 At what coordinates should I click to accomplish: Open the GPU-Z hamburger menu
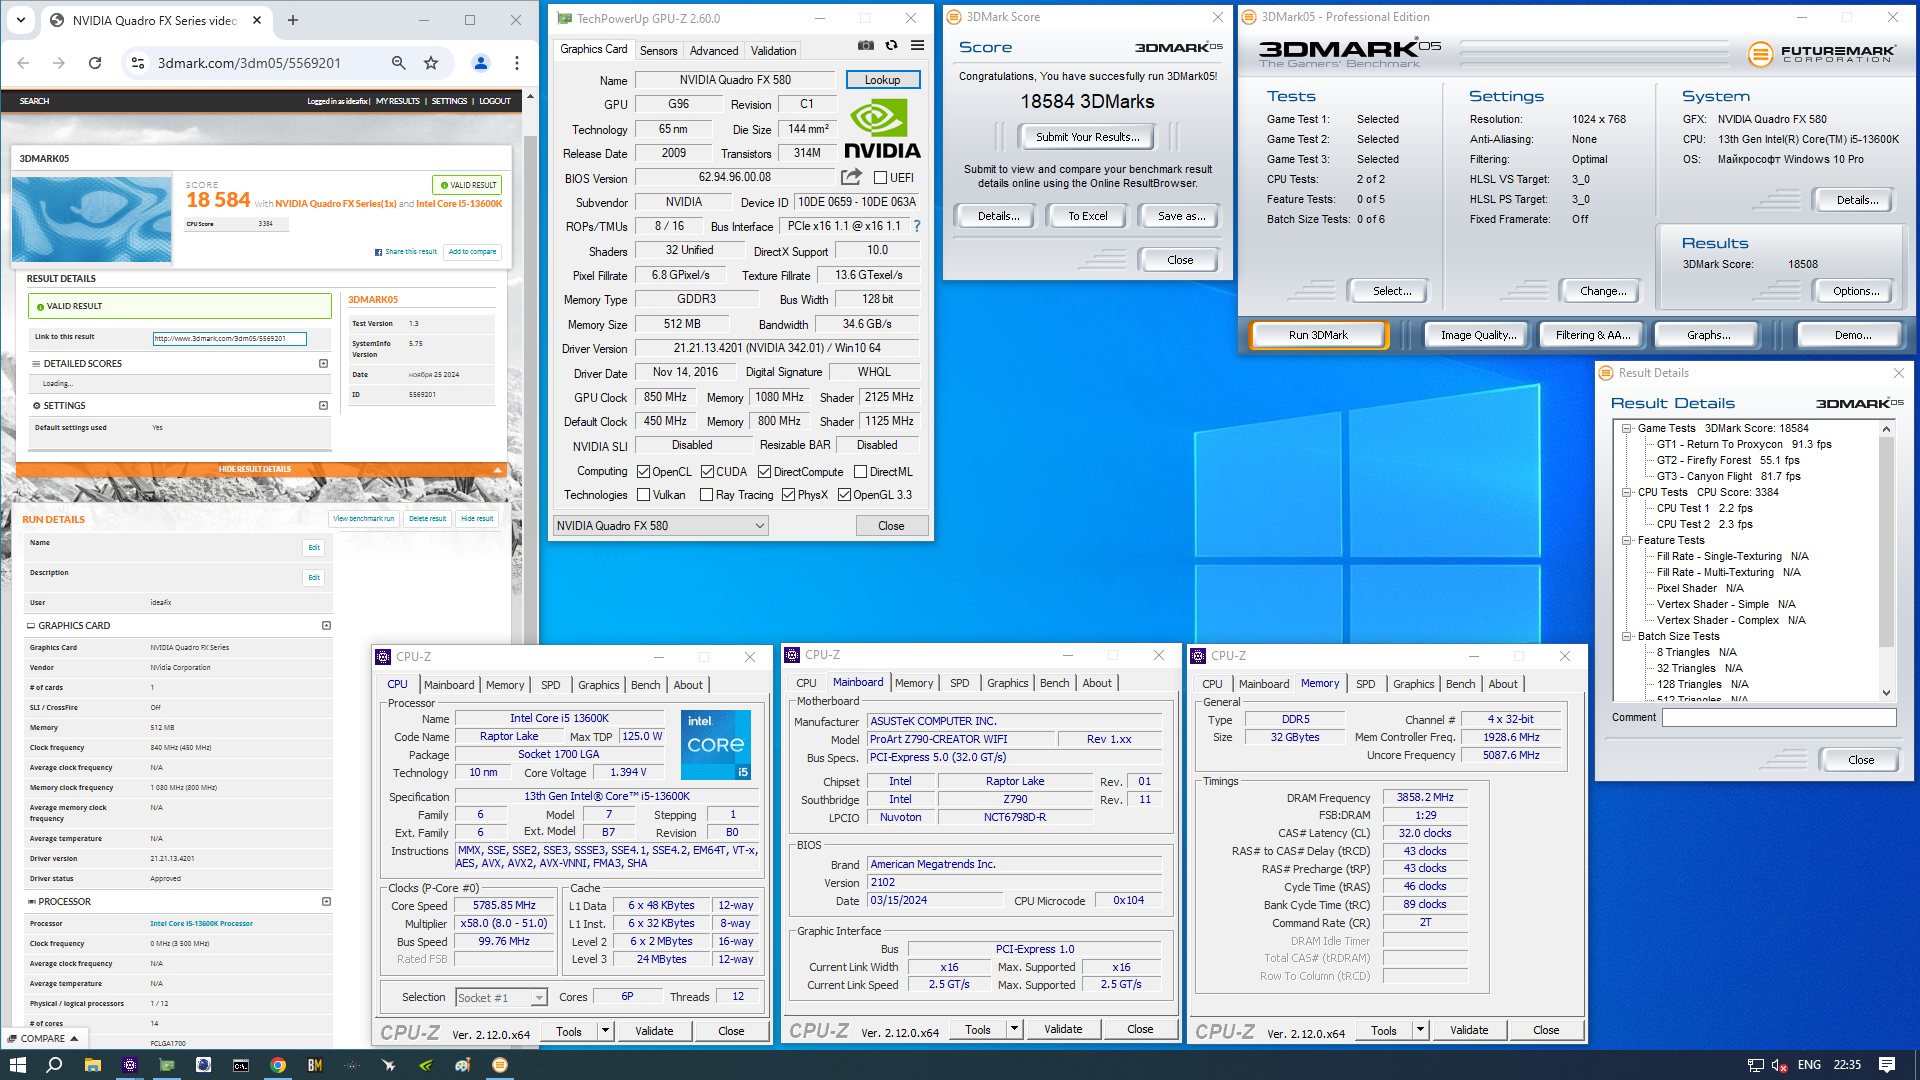point(917,45)
